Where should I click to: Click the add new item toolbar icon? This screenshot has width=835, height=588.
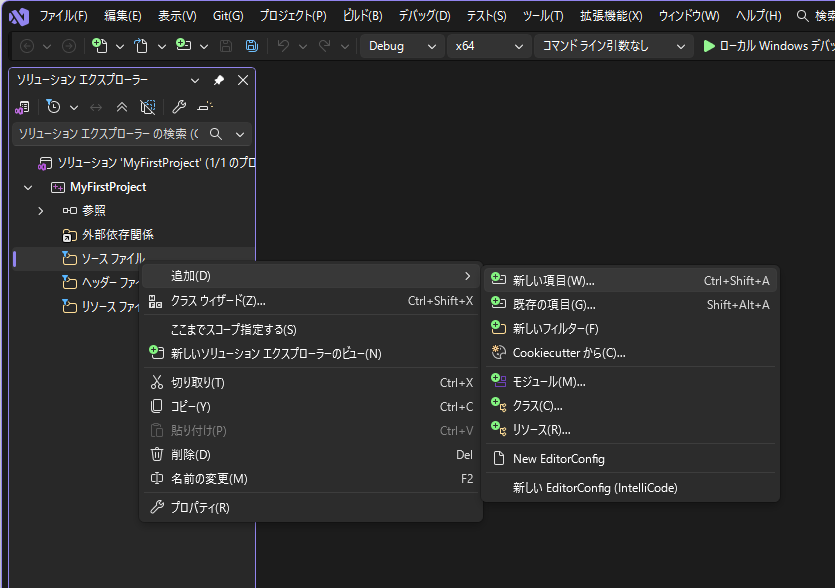point(183,45)
